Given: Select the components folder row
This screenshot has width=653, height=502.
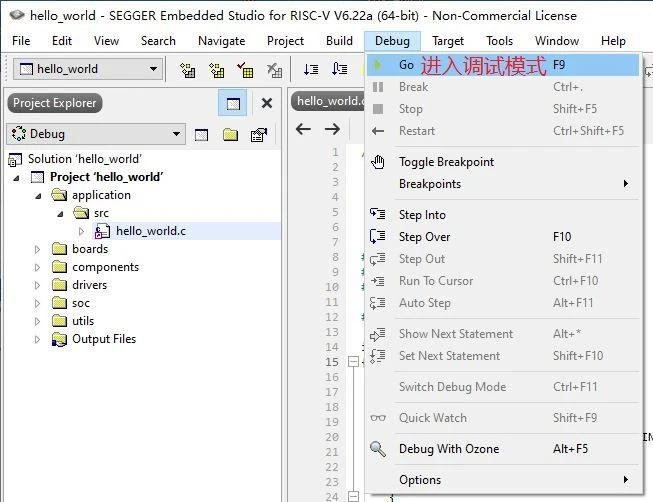Looking at the screenshot, I should pyautogui.click(x=105, y=267).
